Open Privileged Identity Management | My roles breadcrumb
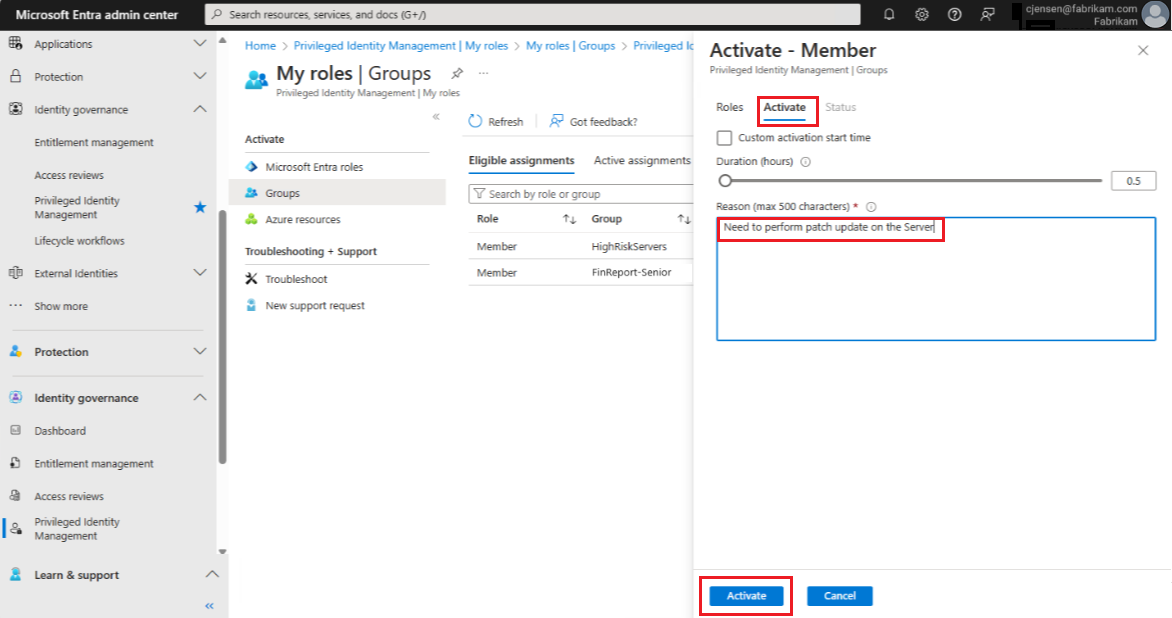1172x618 pixels. point(401,46)
